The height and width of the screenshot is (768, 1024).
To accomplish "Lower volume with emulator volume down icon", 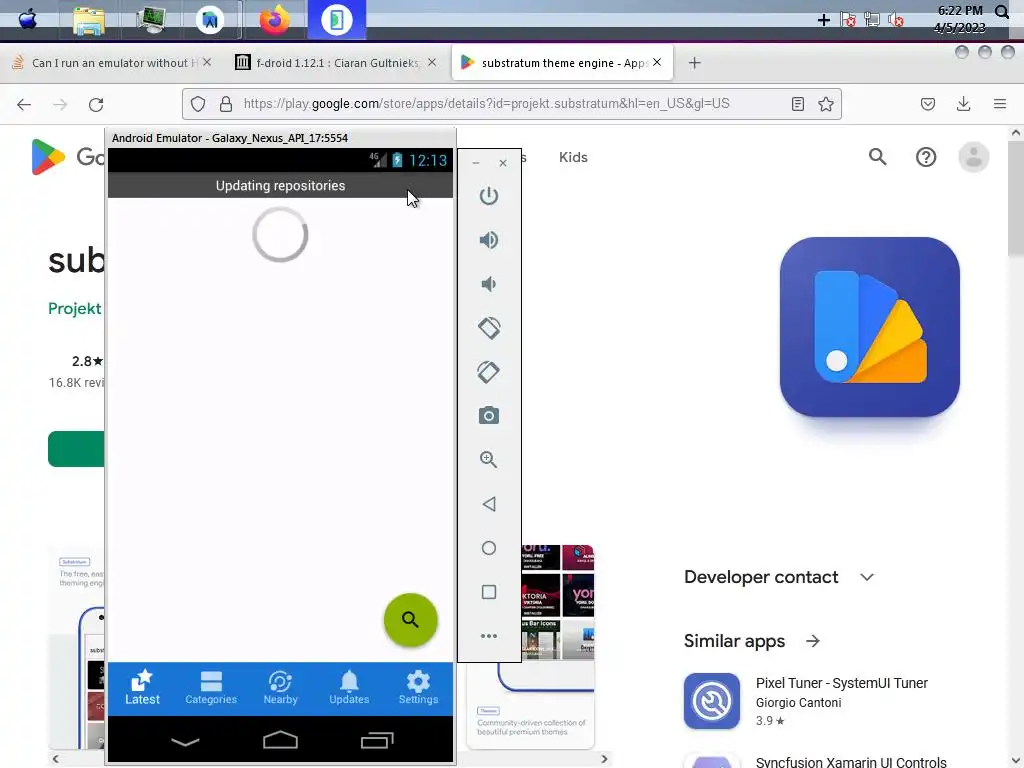I will (x=488, y=284).
